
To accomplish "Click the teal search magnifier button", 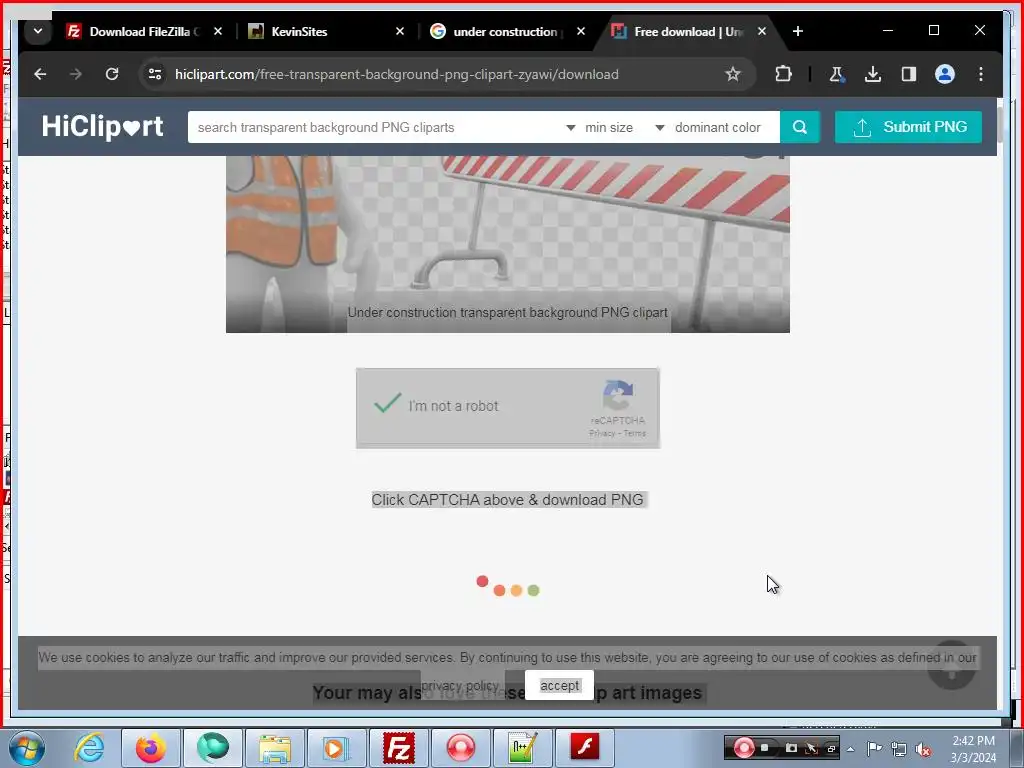I will [x=800, y=127].
